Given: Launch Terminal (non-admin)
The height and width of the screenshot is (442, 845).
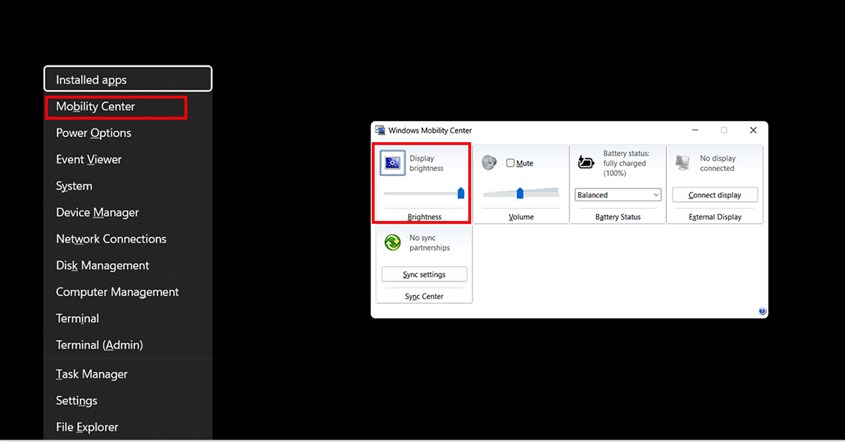Looking at the screenshot, I should [x=128, y=318].
